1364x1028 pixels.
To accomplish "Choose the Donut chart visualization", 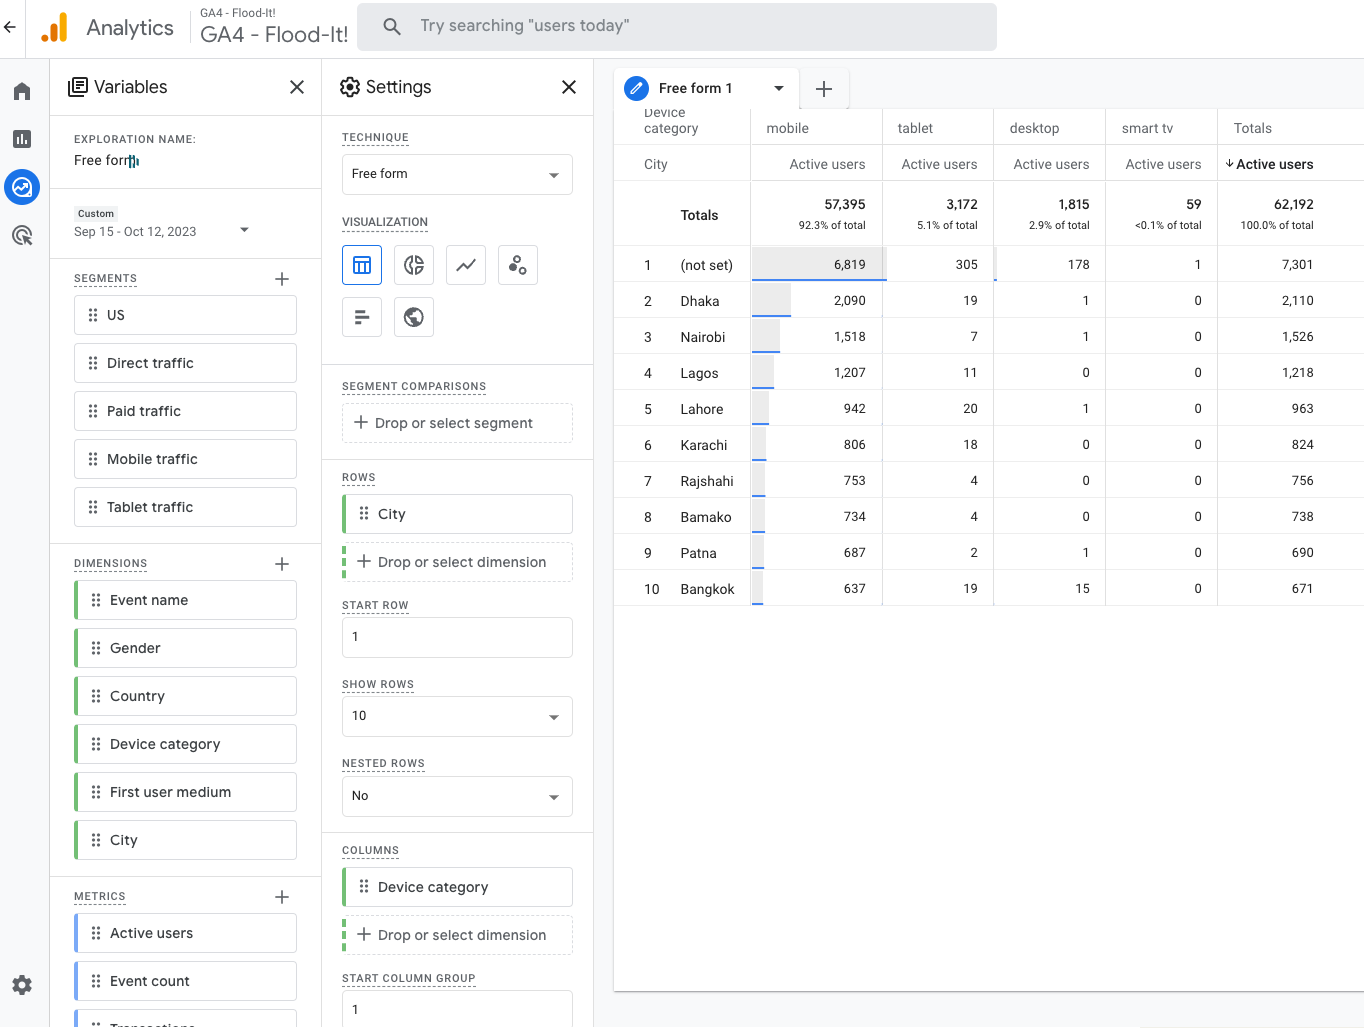I will (x=414, y=265).
